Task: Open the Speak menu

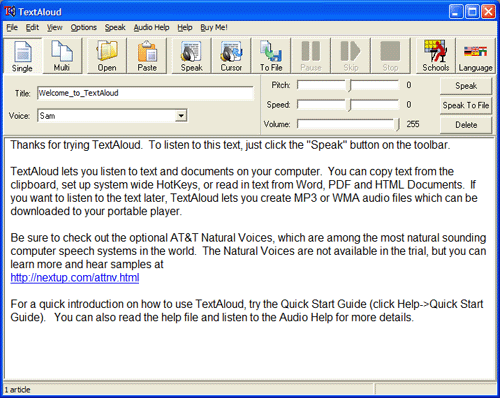Action: pyautogui.click(x=115, y=27)
